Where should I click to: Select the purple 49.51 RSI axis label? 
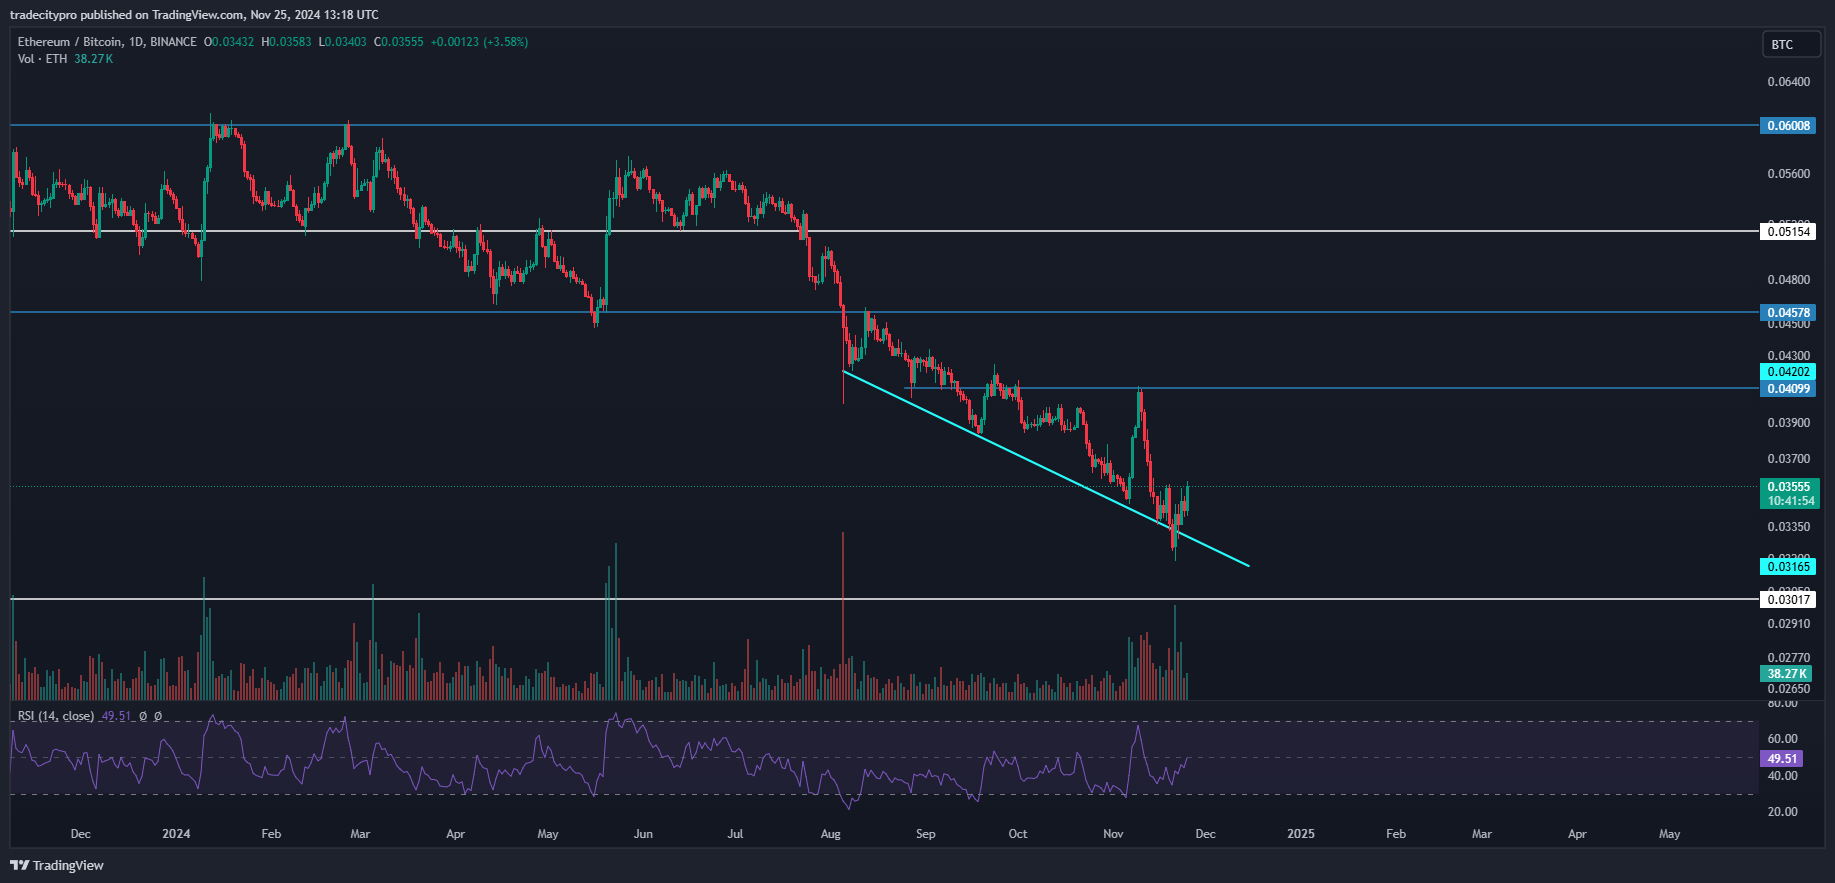(x=1782, y=759)
